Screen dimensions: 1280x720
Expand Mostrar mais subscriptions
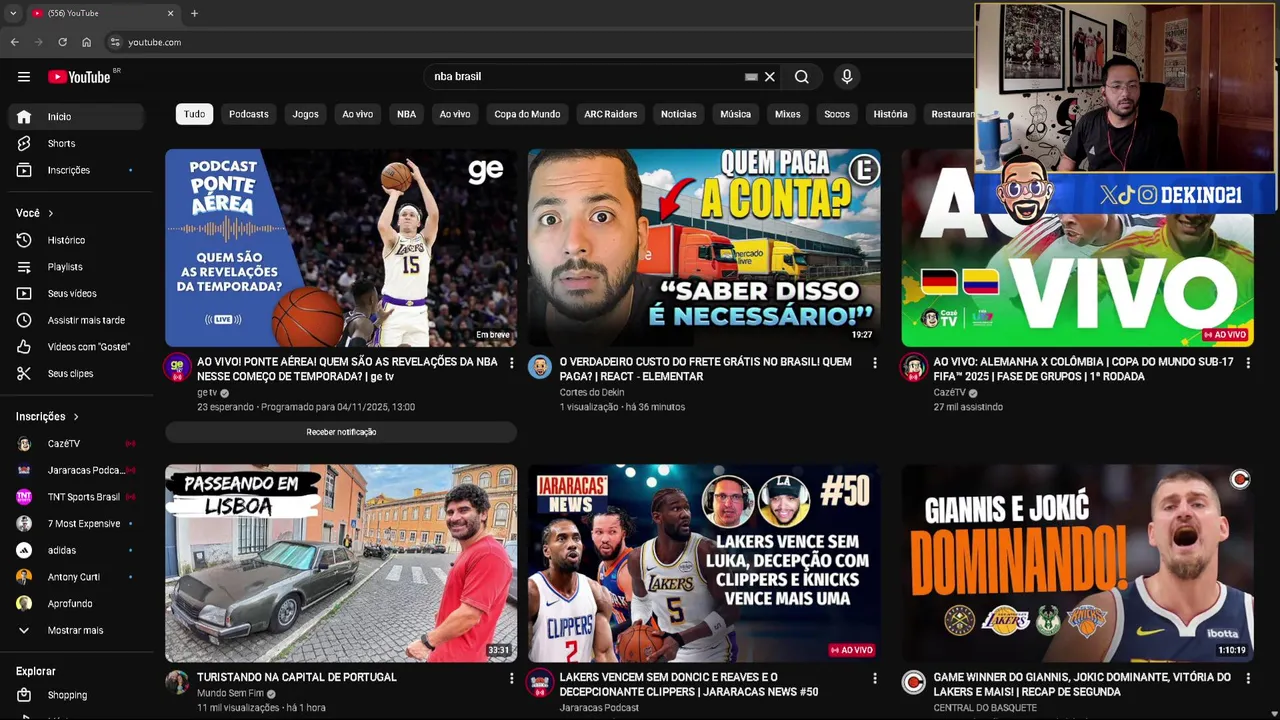pos(76,631)
